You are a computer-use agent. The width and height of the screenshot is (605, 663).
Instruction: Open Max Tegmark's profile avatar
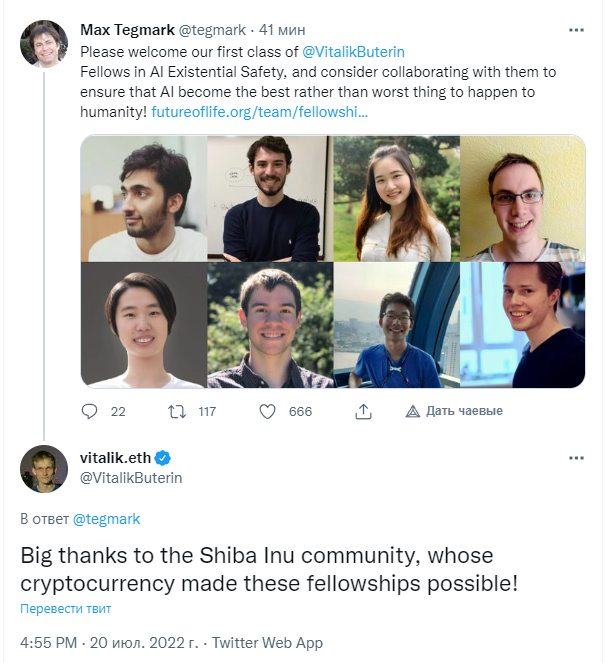coord(44,44)
